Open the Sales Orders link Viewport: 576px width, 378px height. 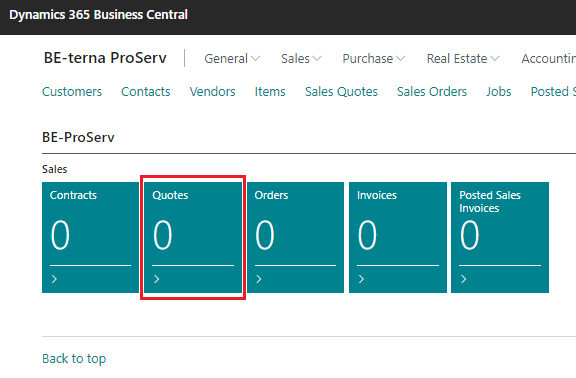click(x=432, y=91)
